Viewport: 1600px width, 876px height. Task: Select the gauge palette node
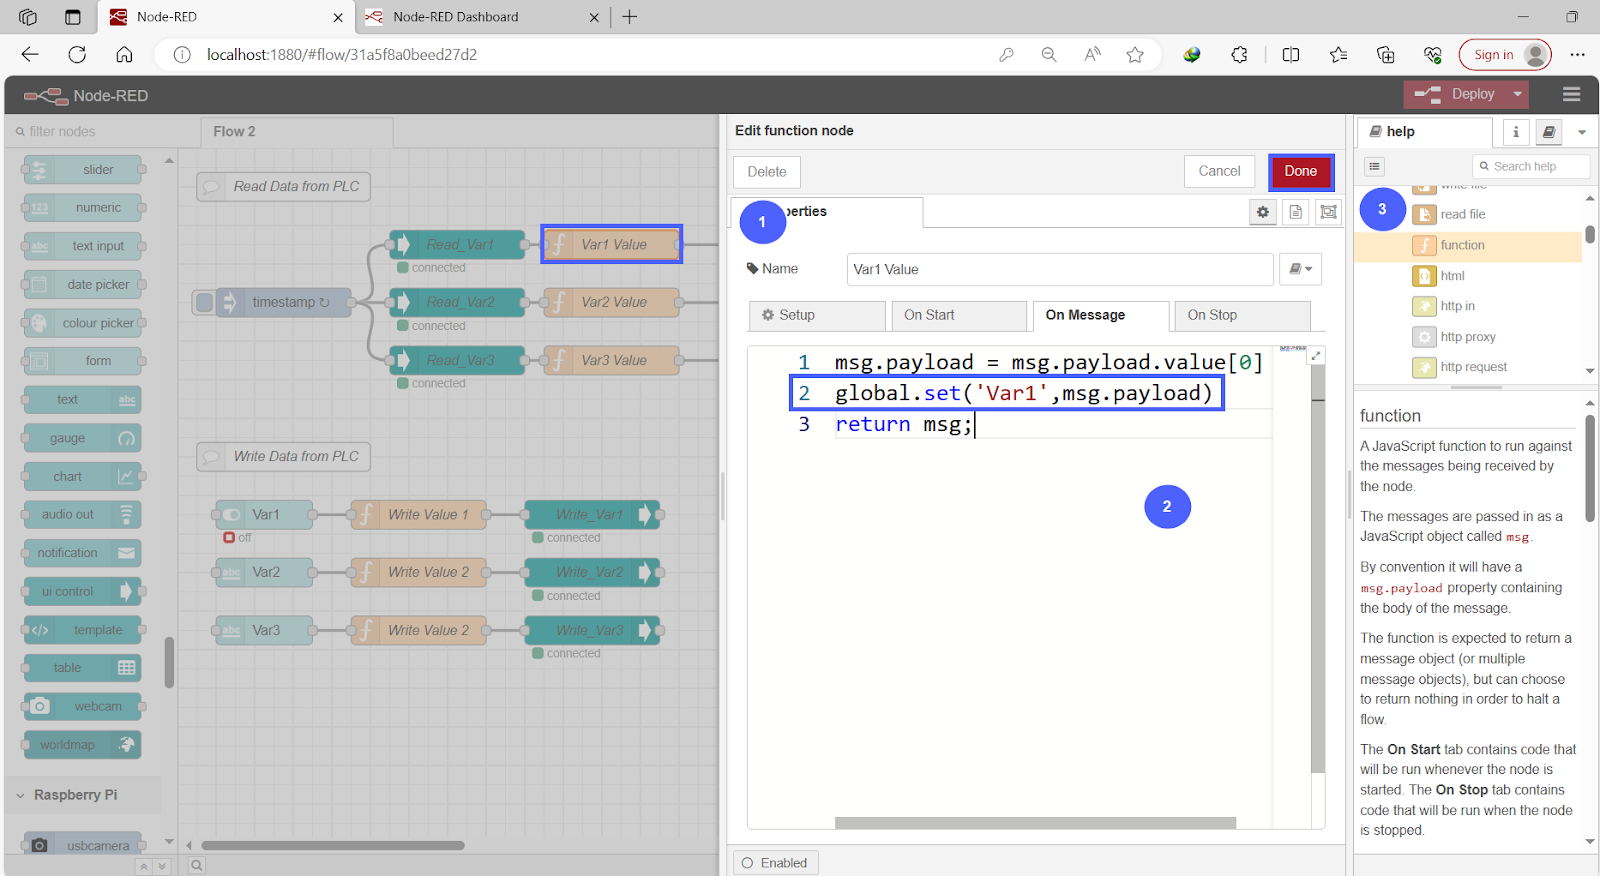(83, 438)
